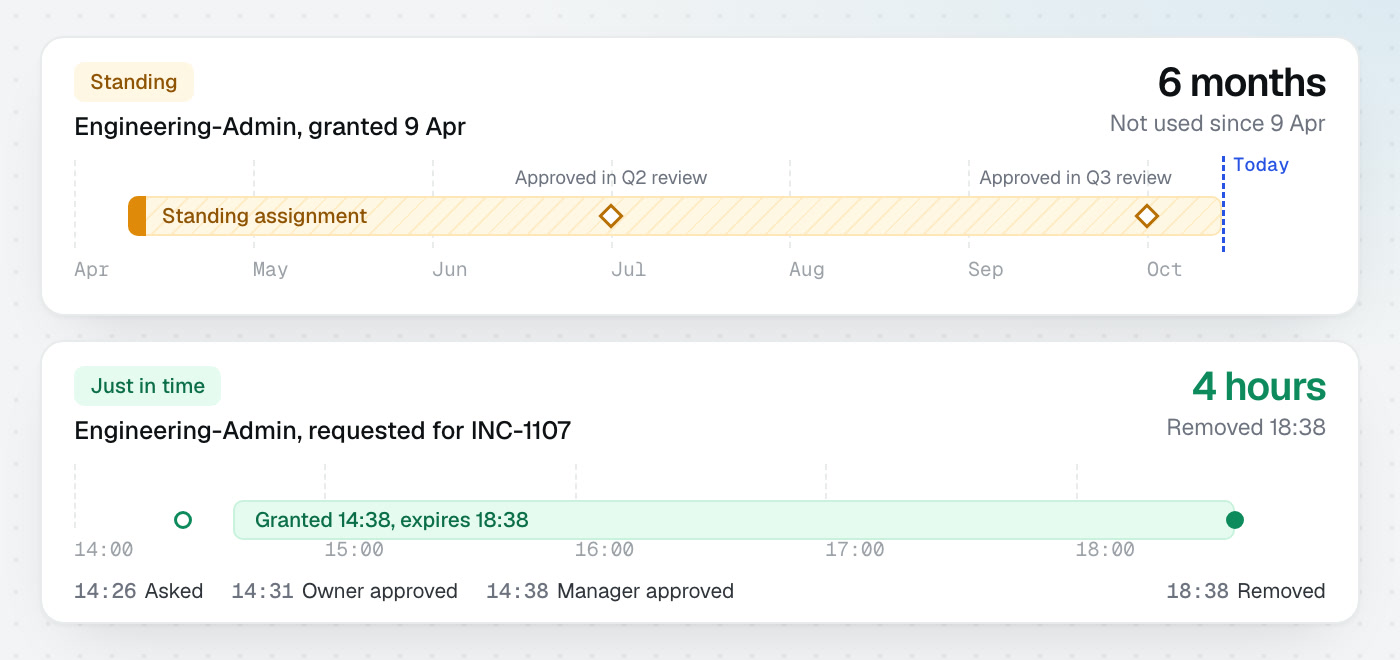Click the Jul axis label
Screen dimensions: 1400x660
click(x=628, y=270)
